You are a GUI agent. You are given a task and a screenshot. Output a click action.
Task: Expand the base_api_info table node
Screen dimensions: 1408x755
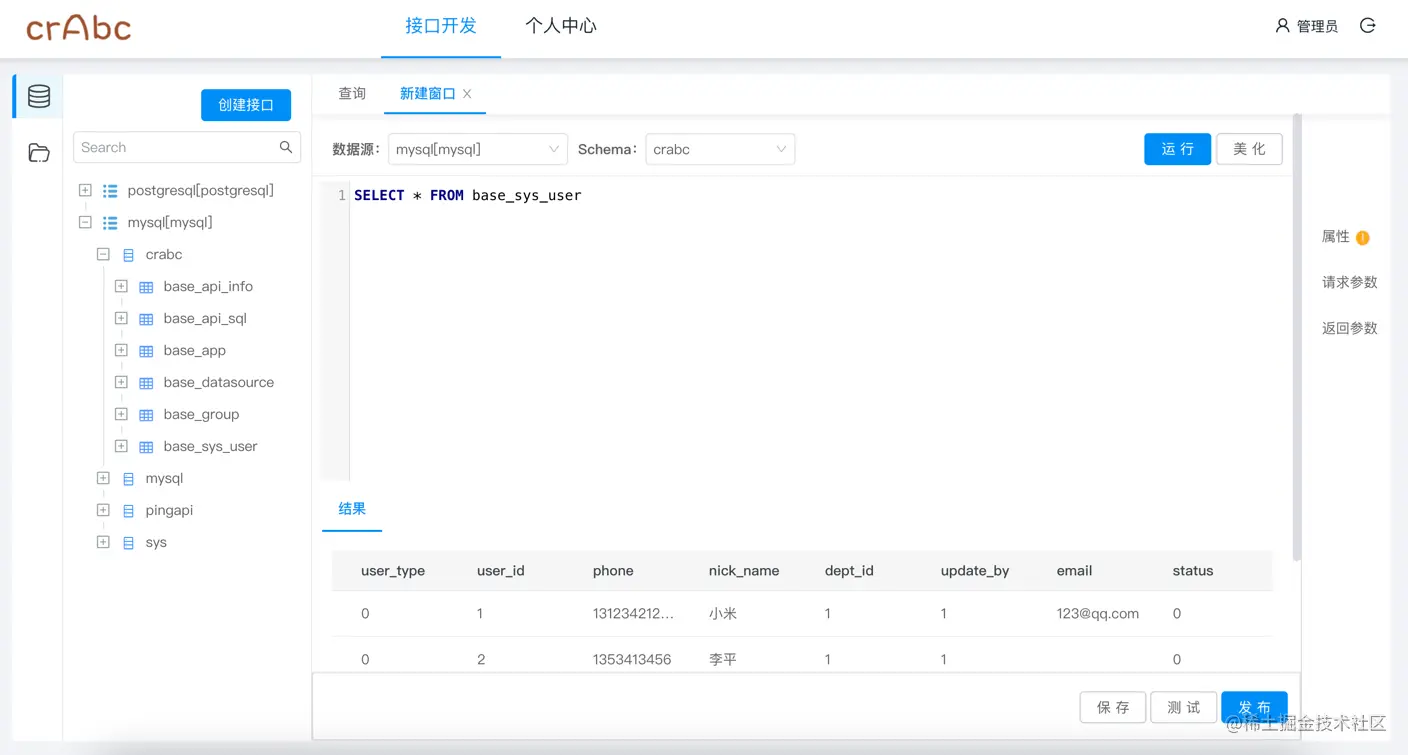coord(121,286)
